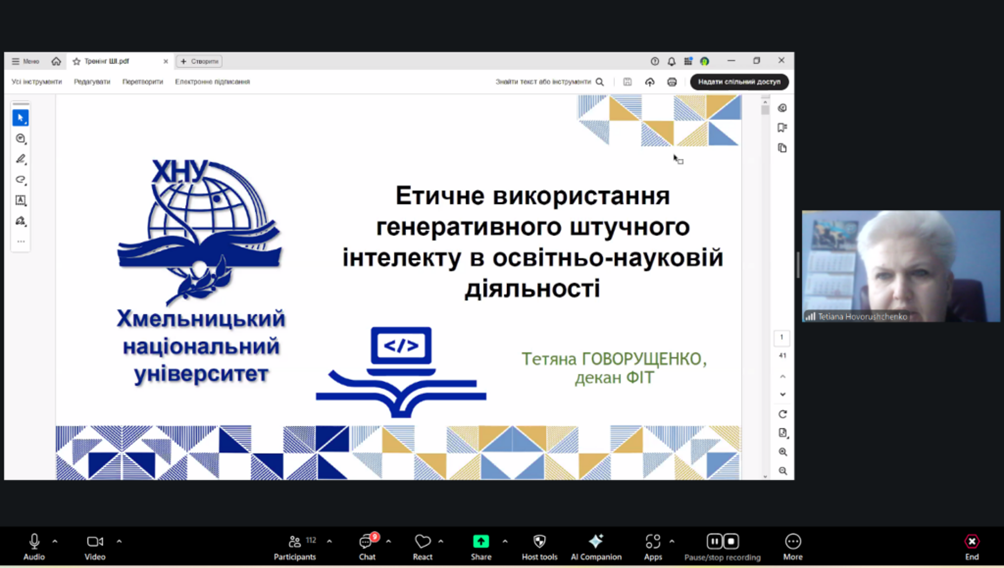Click the rotate page icon
1004x568 pixels.
point(783,414)
